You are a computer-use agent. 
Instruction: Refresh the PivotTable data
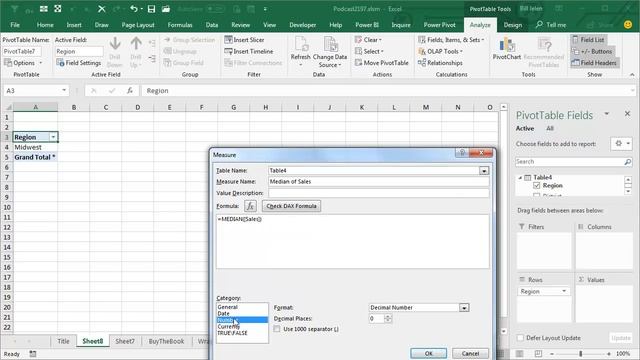(300, 51)
